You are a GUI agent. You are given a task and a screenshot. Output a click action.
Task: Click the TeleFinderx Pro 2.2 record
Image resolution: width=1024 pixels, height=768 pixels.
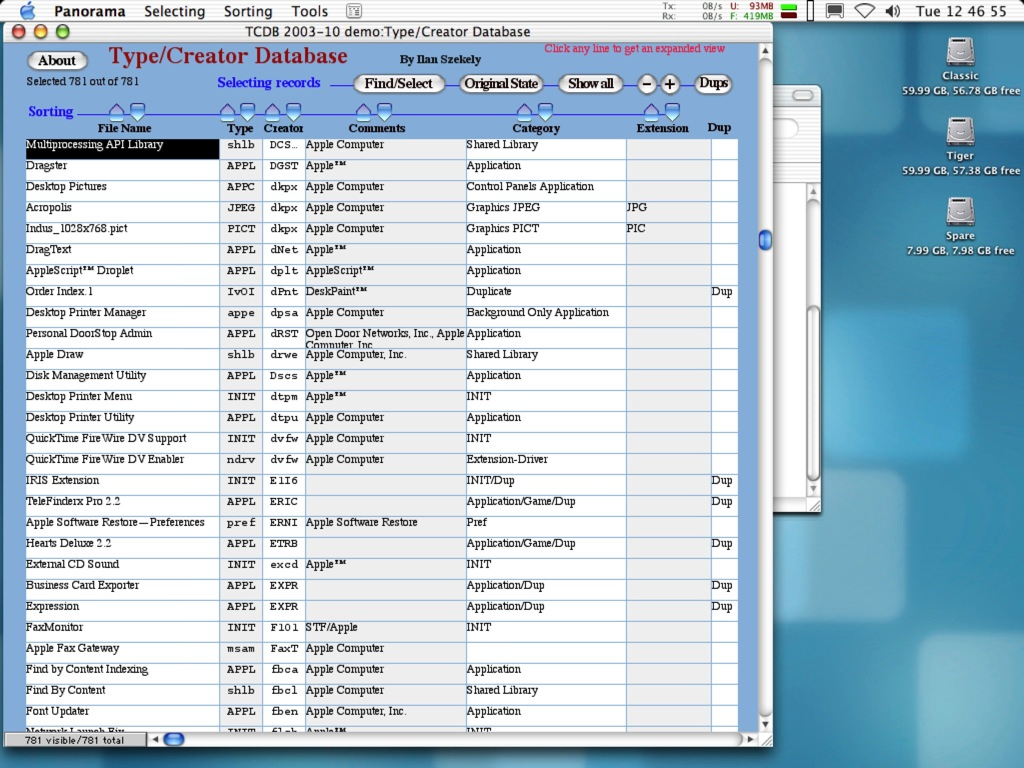[381, 504]
